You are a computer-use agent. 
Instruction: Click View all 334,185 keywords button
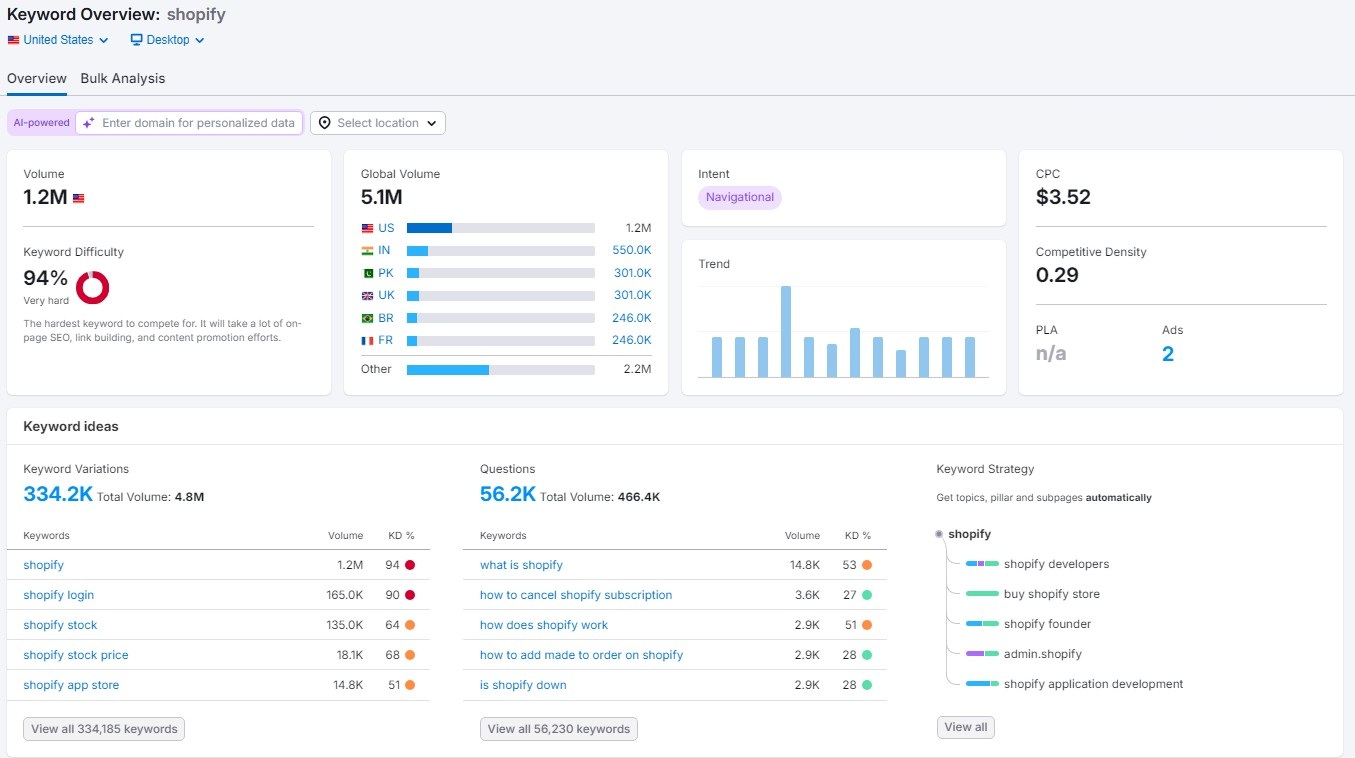pos(104,729)
